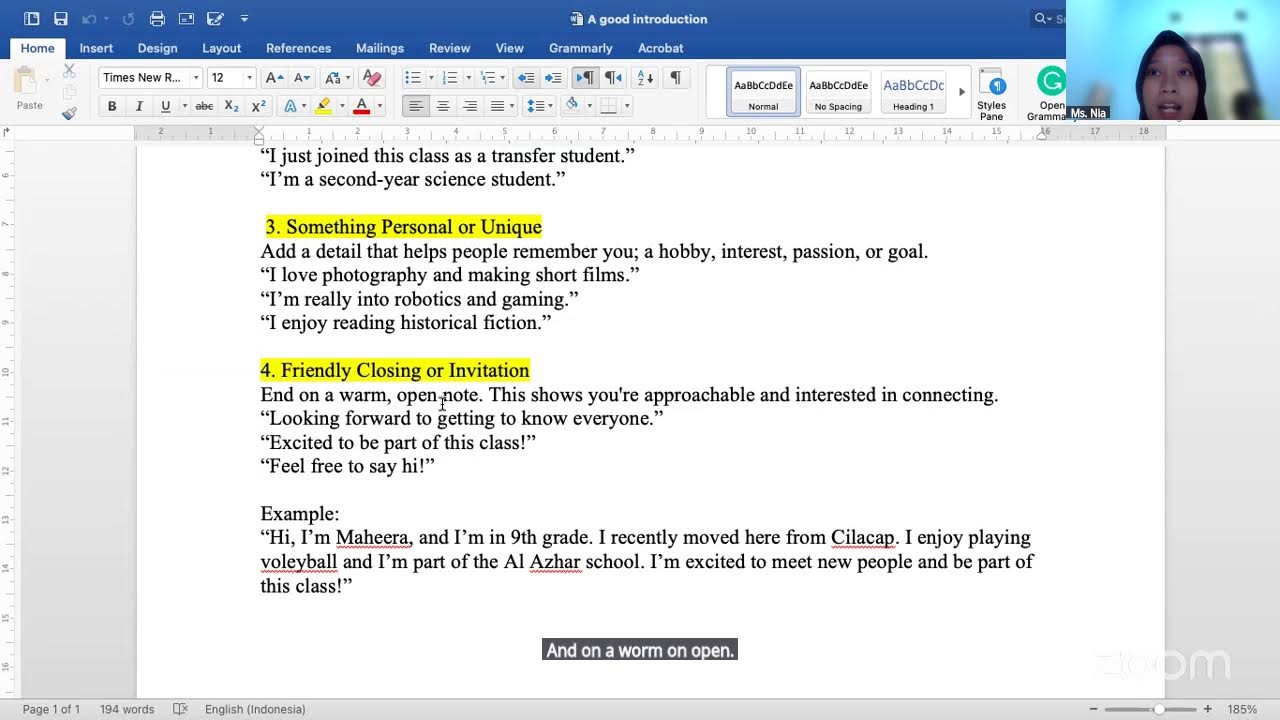Open the borders dropdown arrow
This screenshot has width=1280, height=720.
tap(627, 106)
